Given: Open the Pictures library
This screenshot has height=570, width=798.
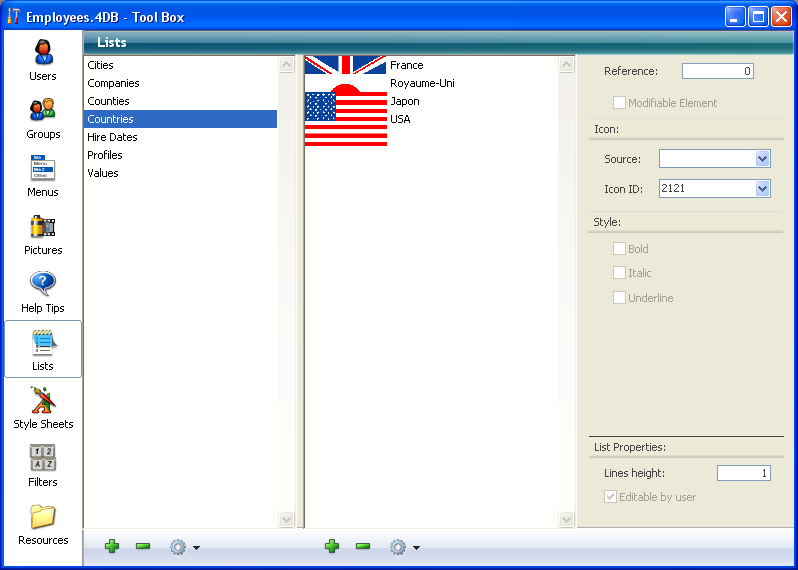Looking at the screenshot, I should click(x=43, y=232).
